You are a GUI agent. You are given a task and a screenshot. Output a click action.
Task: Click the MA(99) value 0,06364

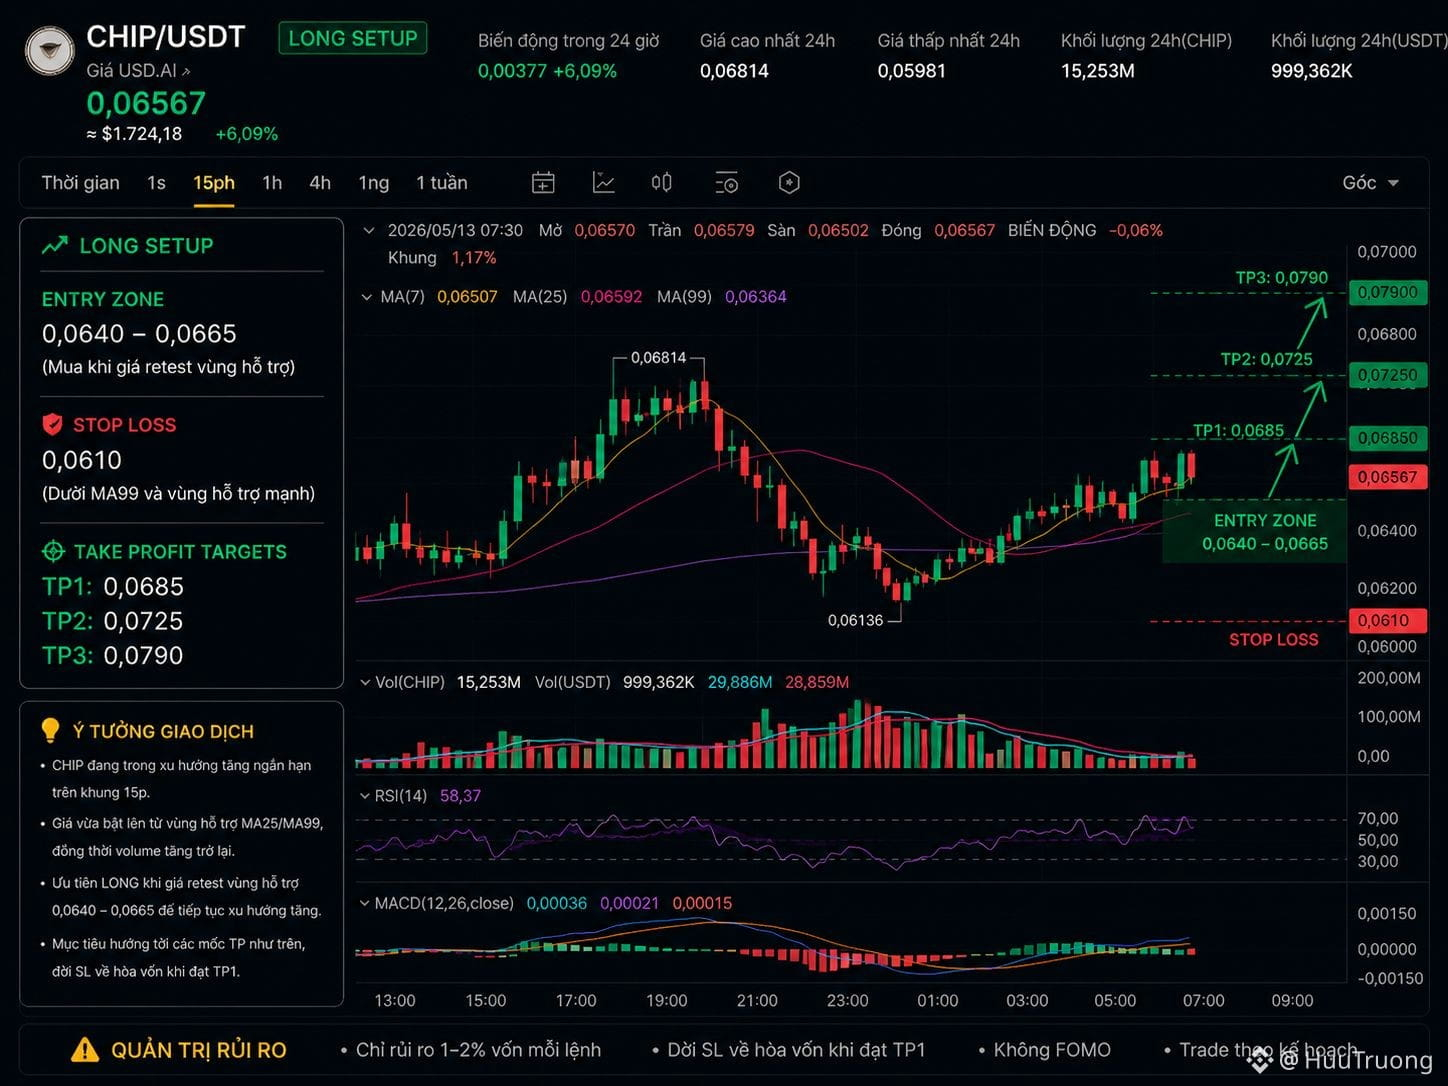755,296
